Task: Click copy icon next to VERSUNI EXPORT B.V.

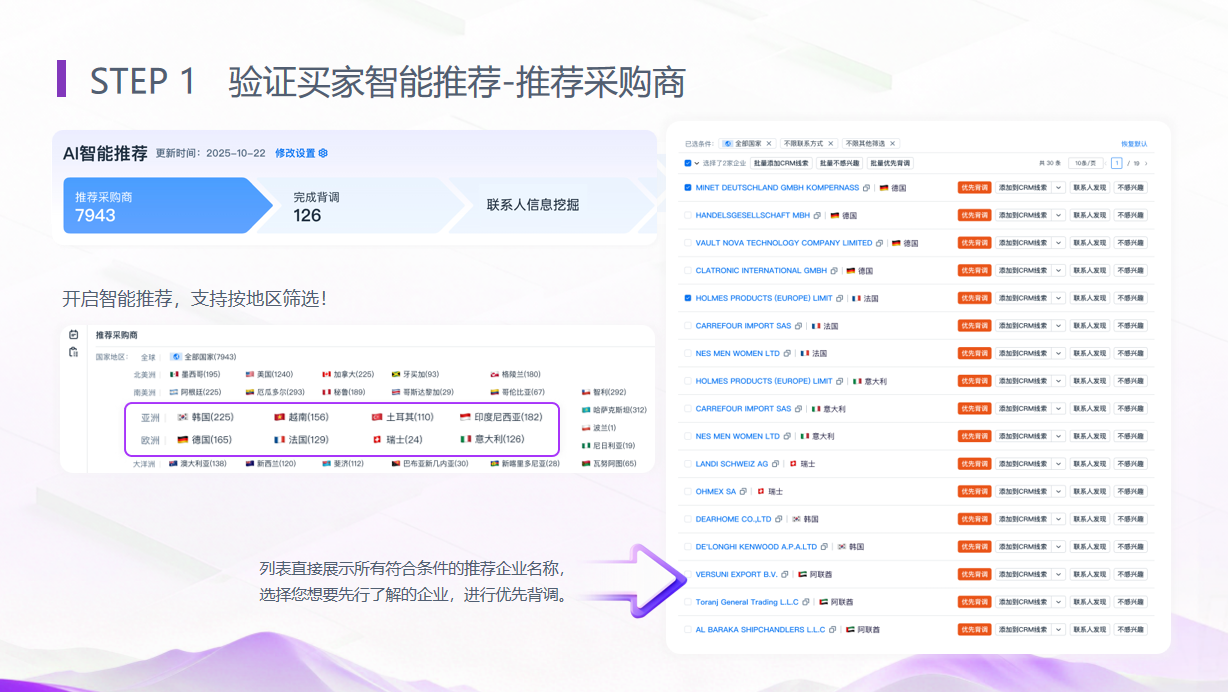Action: pyautogui.click(x=785, y=575)
